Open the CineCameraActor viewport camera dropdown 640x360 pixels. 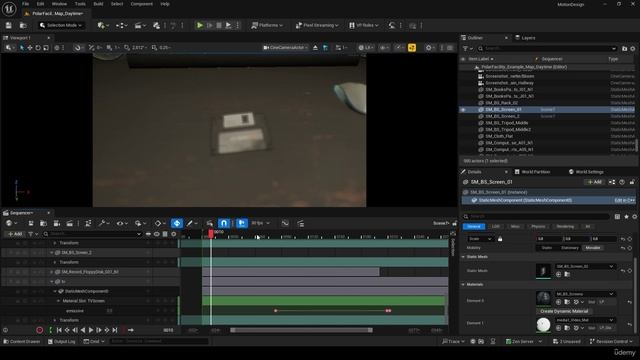click(x=285, y=48)
